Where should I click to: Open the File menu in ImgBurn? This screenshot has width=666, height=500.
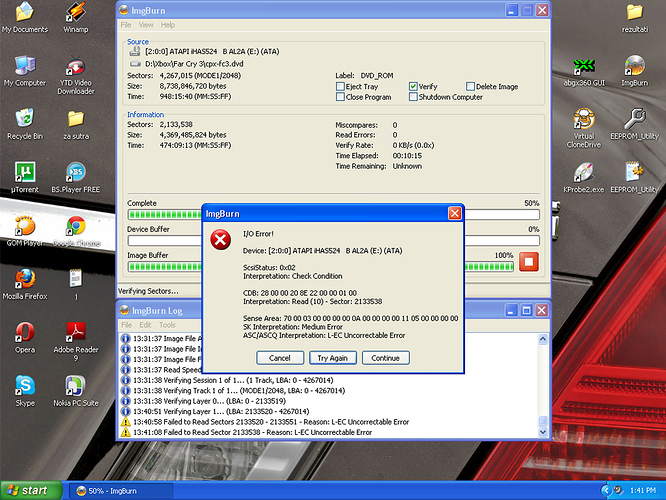point(126,25)
